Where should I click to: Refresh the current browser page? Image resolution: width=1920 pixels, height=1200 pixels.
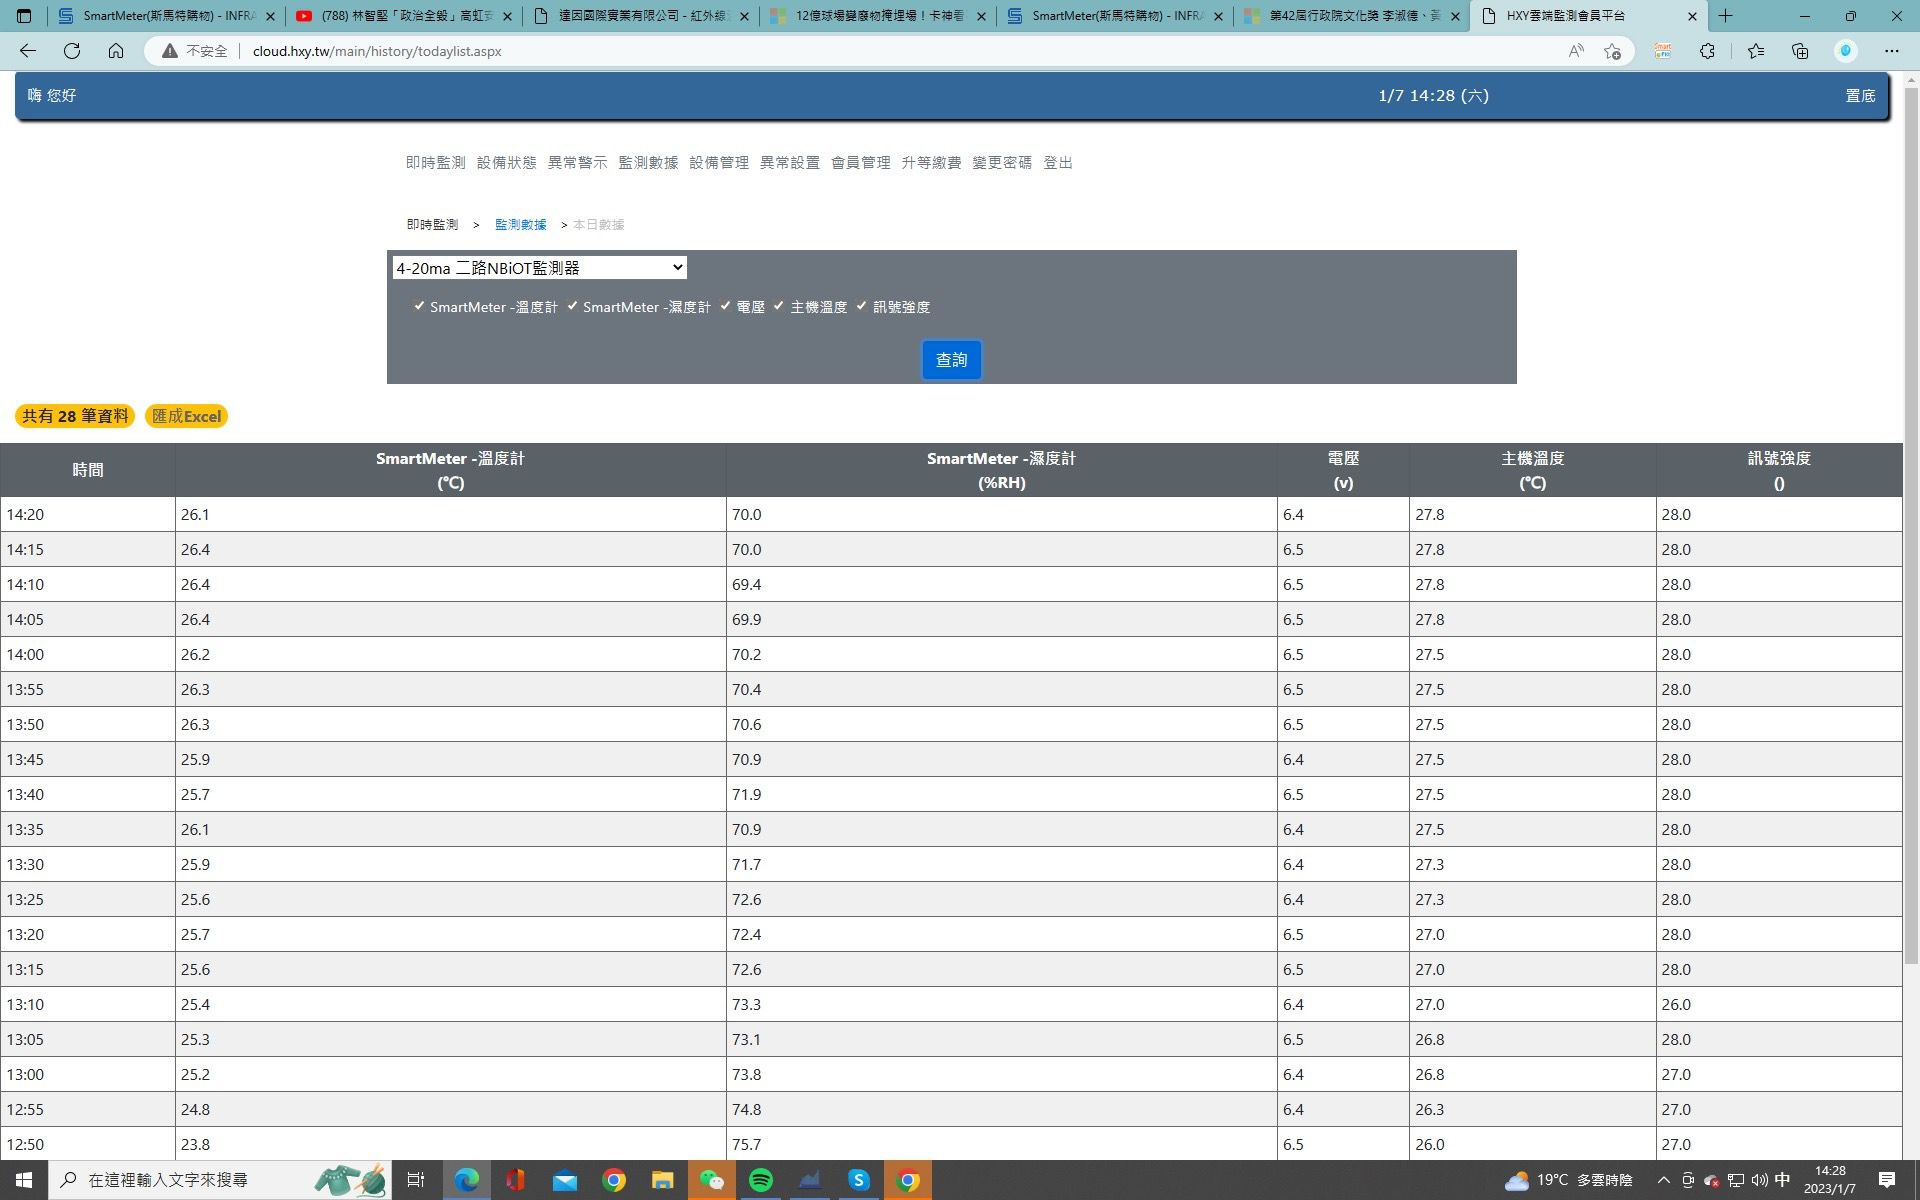pyautogui.click(x=72, y=51)
